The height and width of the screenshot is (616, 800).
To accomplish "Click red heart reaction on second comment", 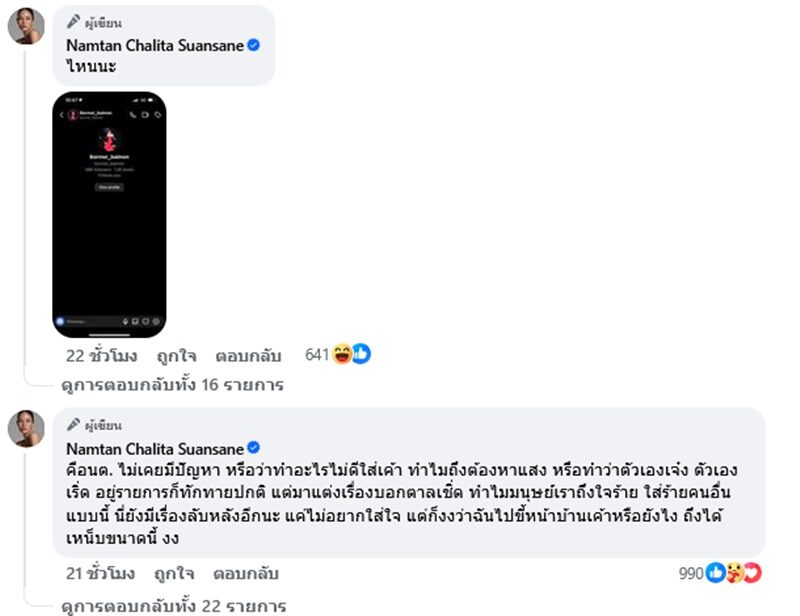I will (x=753, y=573).
